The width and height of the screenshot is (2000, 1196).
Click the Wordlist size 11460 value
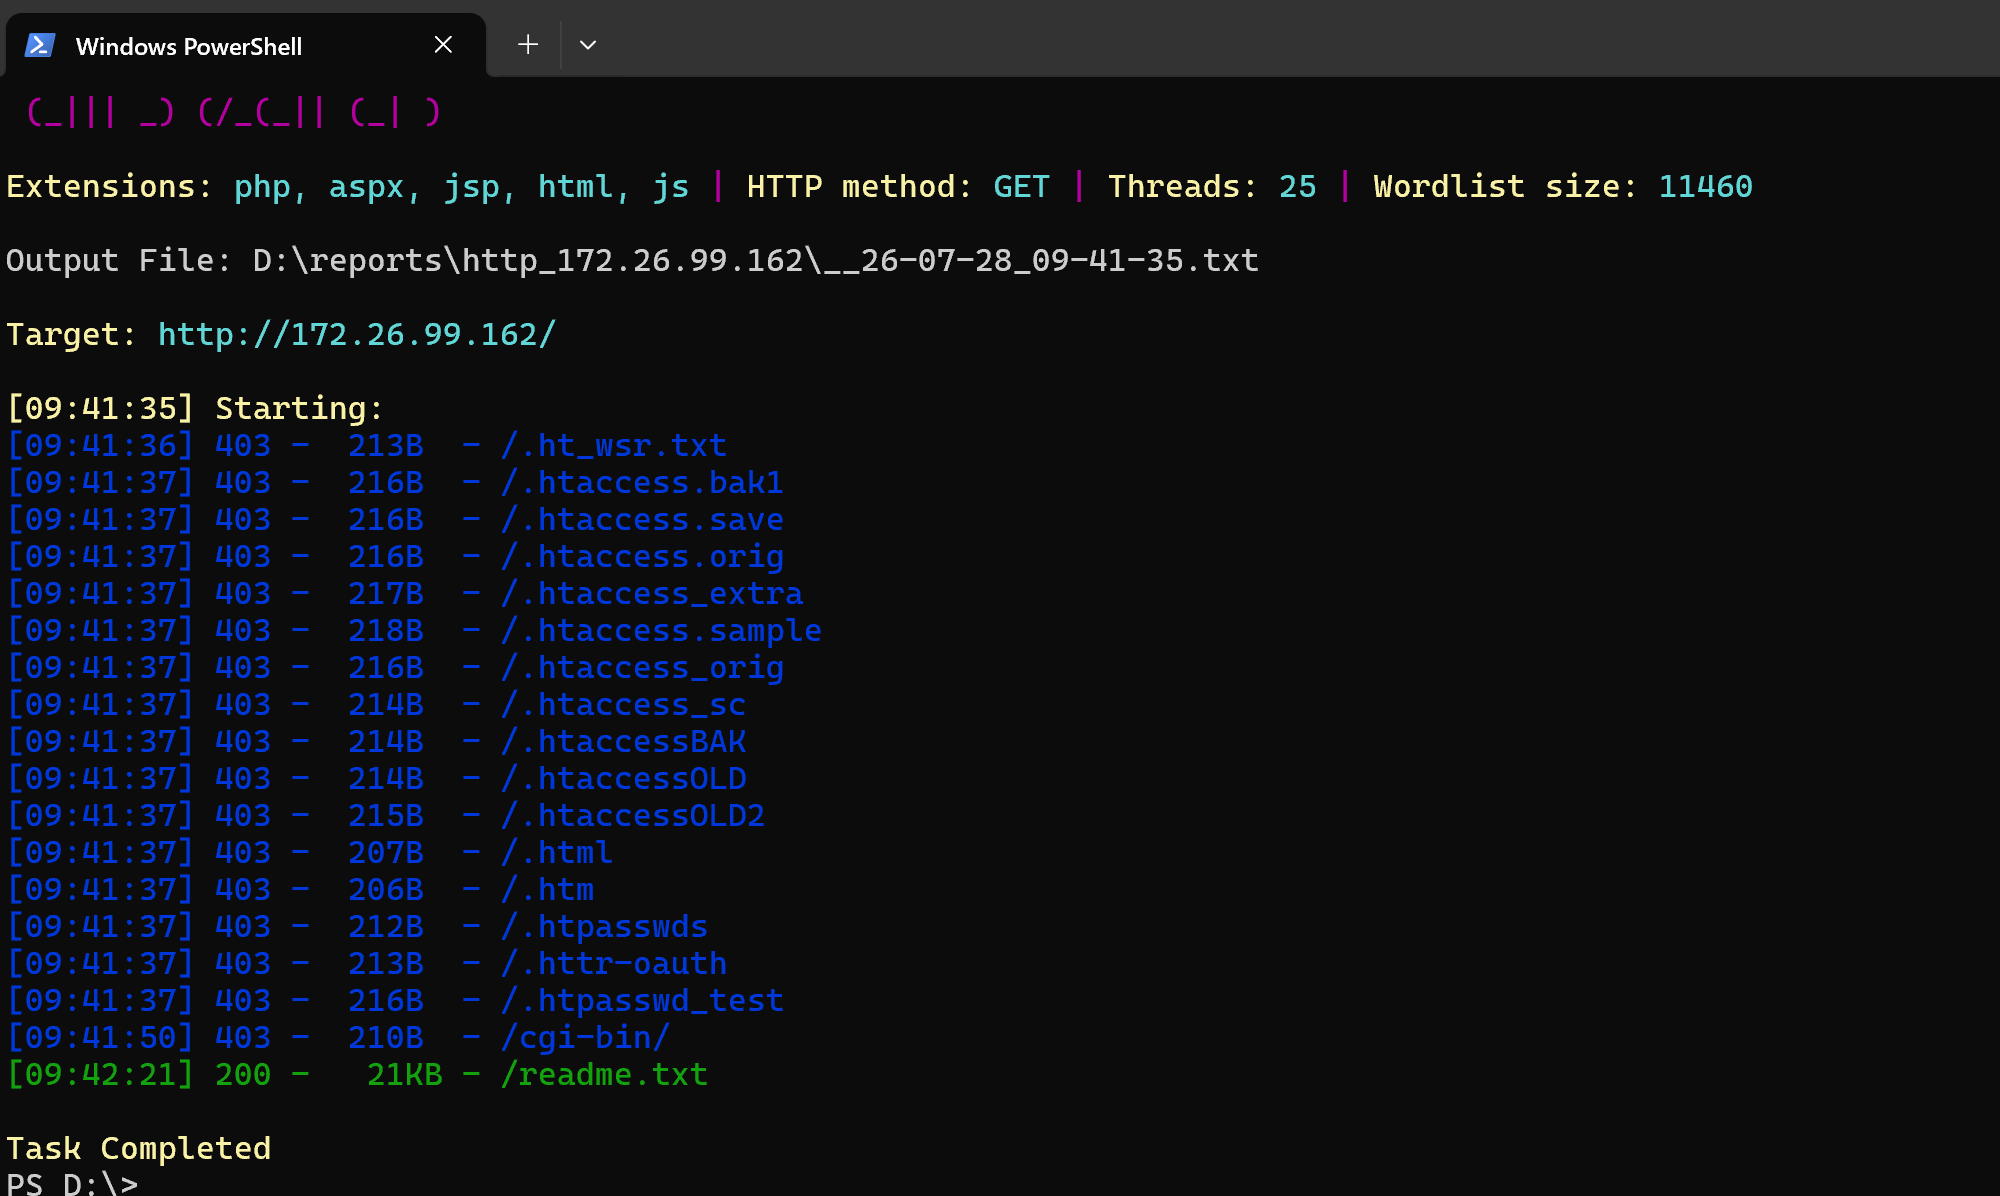(x=1705, y=186)
